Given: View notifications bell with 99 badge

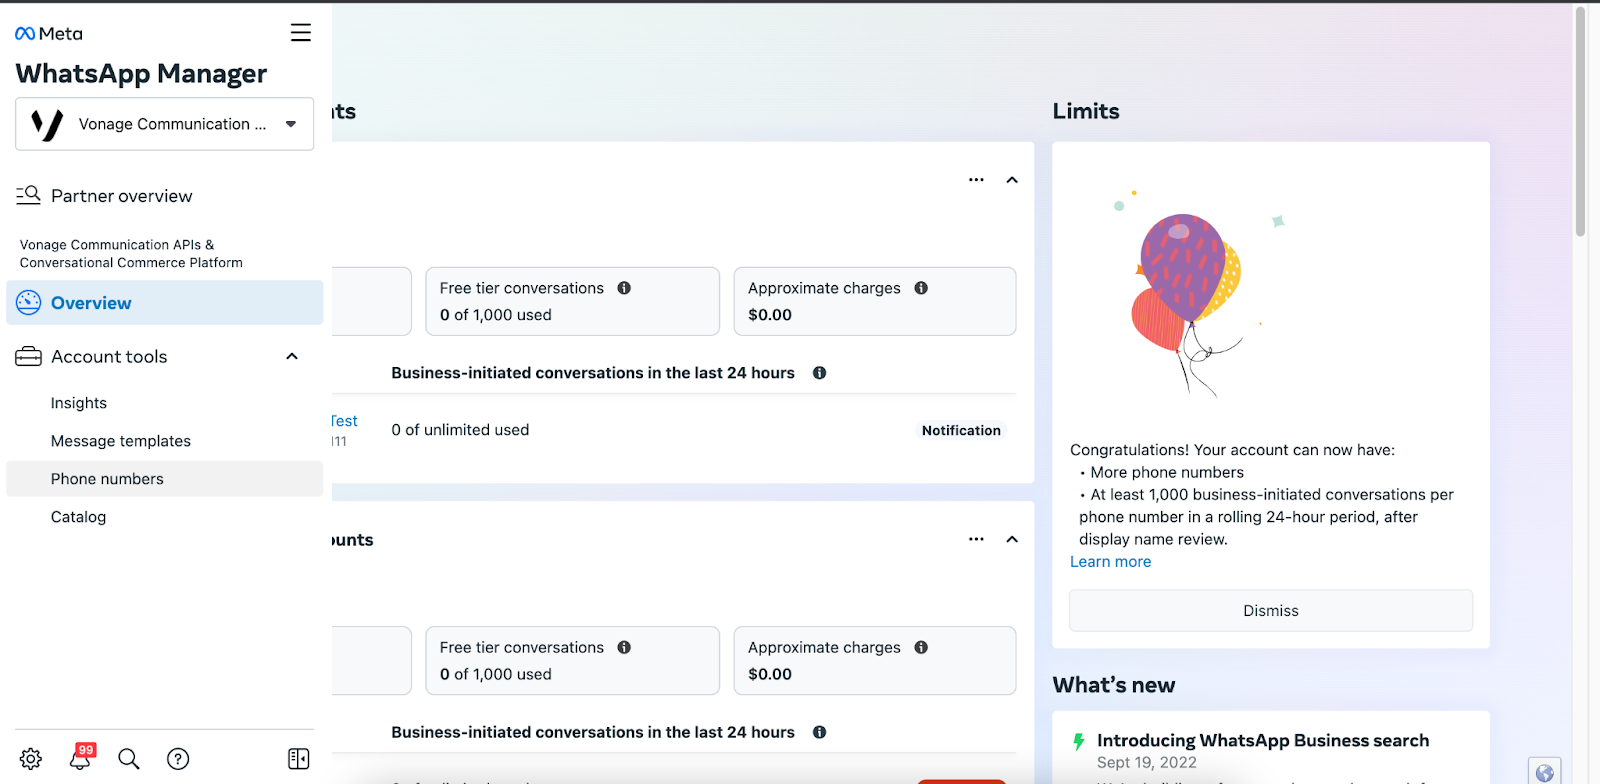Looking at the screenshot, I should click(x=81, y=758).
